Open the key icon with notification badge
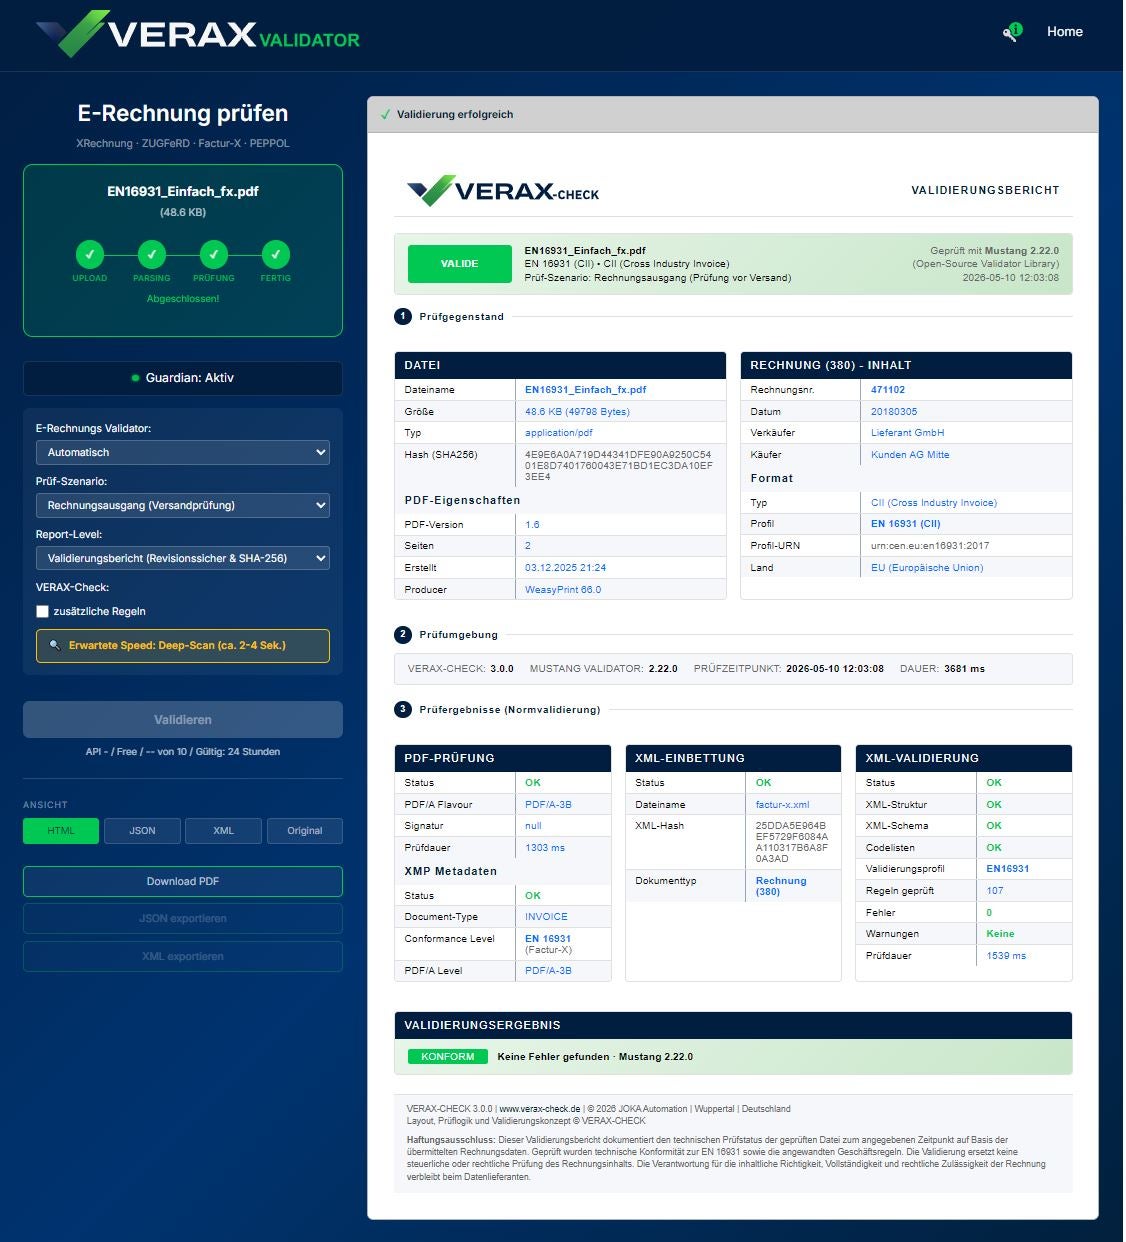This screenshot has width=1126, height=1242. [x=1012, y=32]
